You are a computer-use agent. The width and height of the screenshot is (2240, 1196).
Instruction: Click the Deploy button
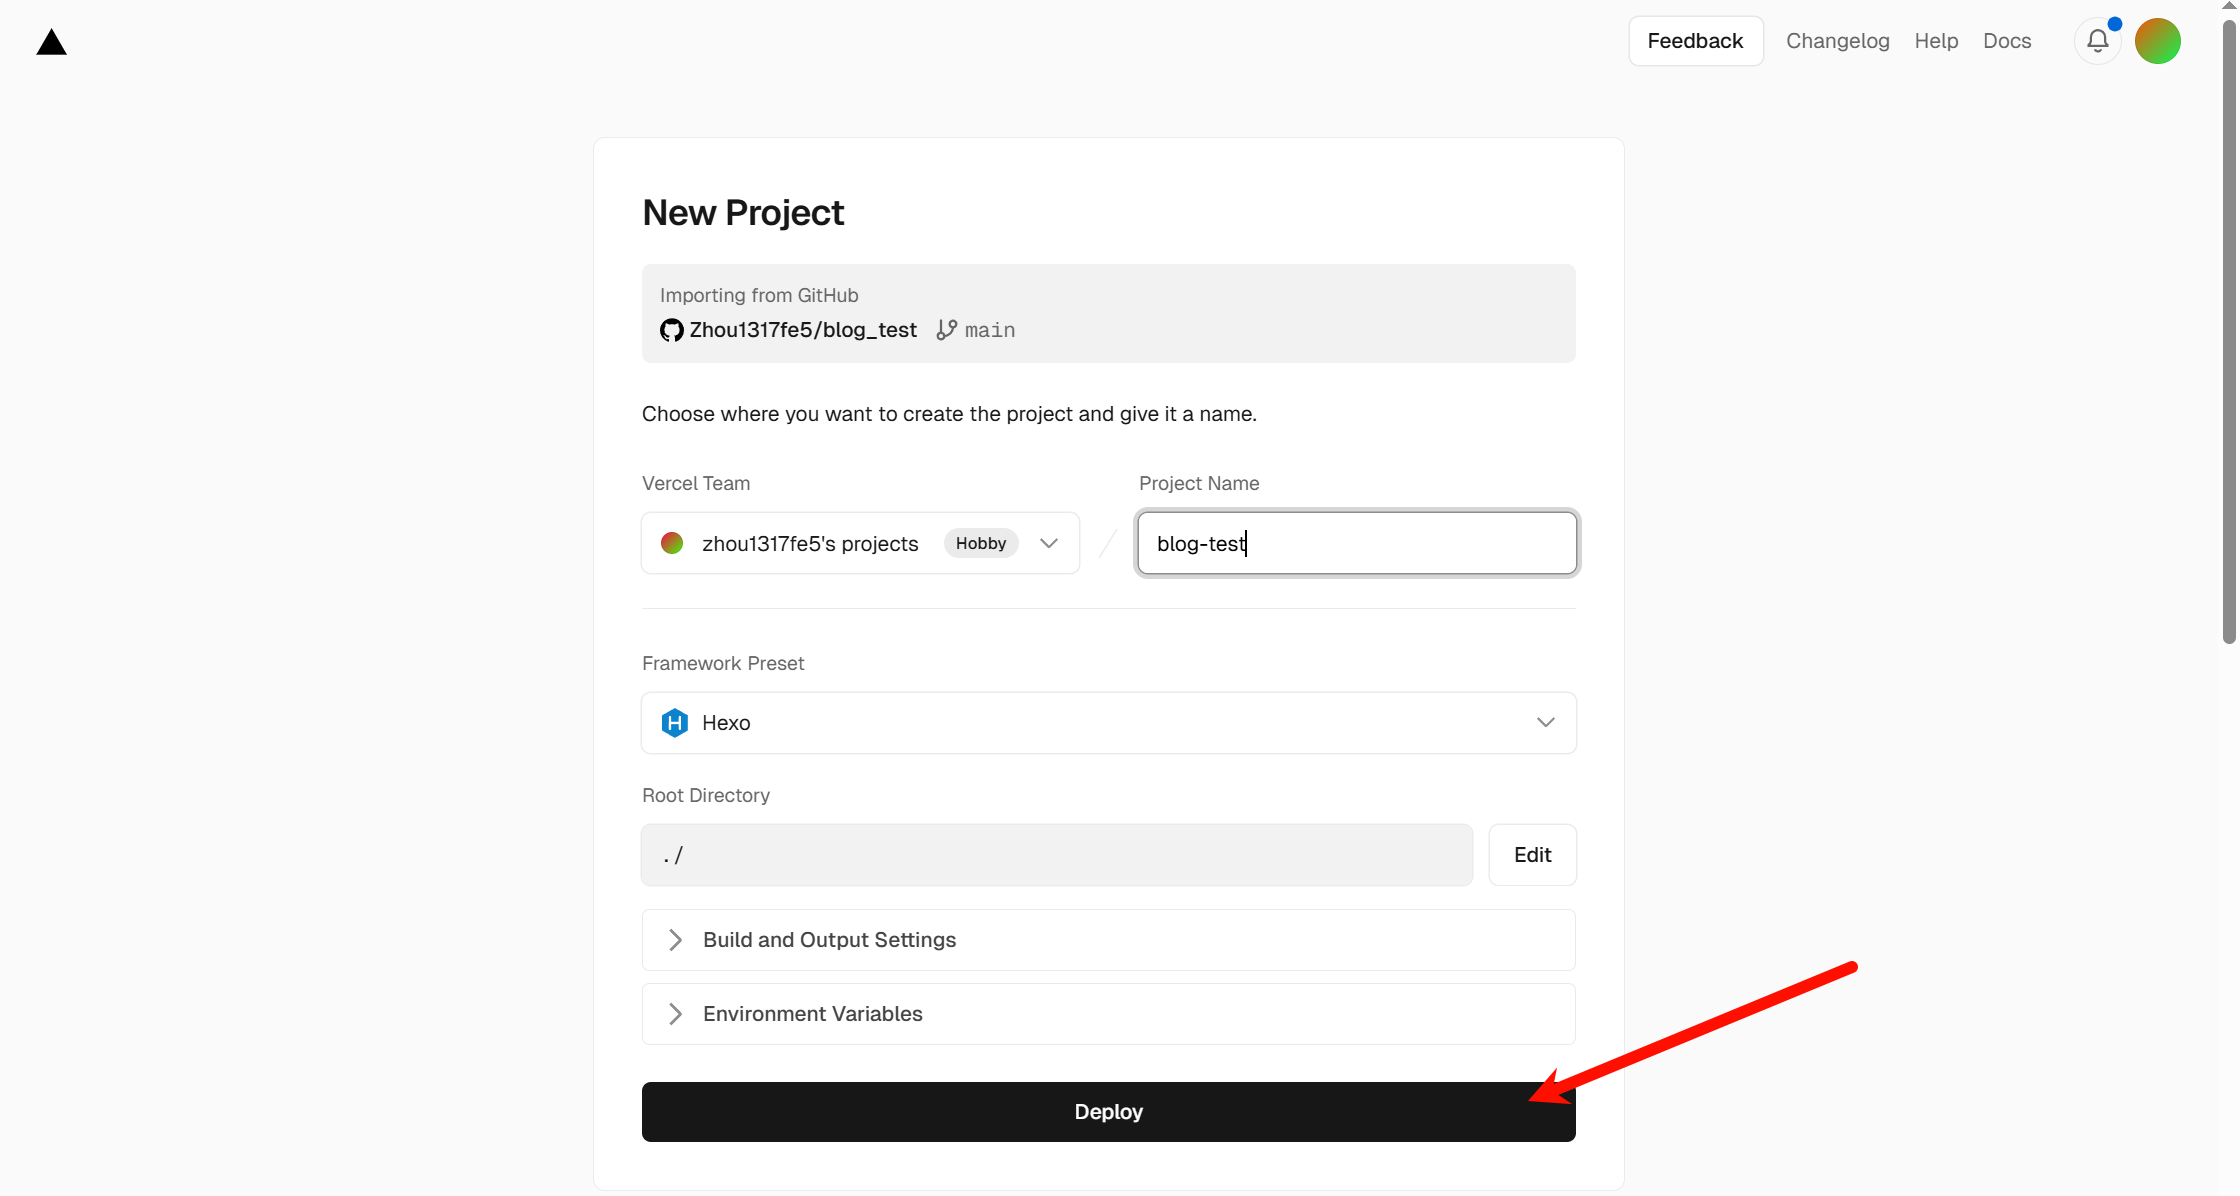[x=1108, y=1112]
